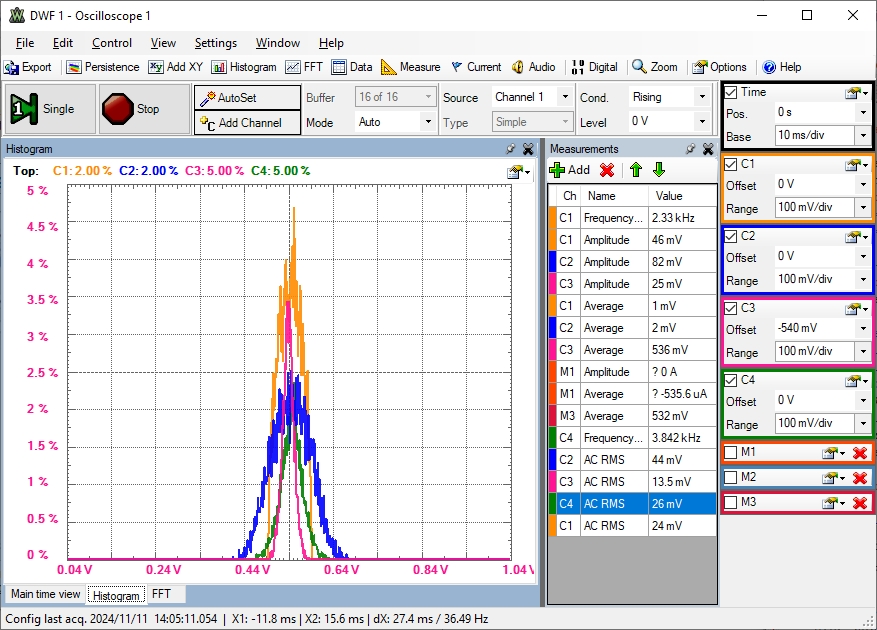Move measurement up with green up arrow

pyautogui.click(x=635, y=170)
